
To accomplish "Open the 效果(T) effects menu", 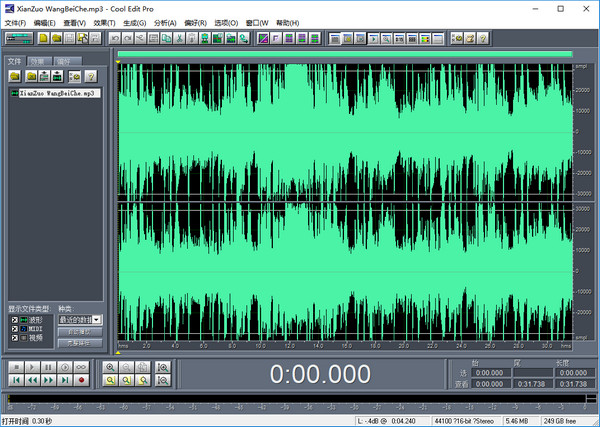I will 104,22.
